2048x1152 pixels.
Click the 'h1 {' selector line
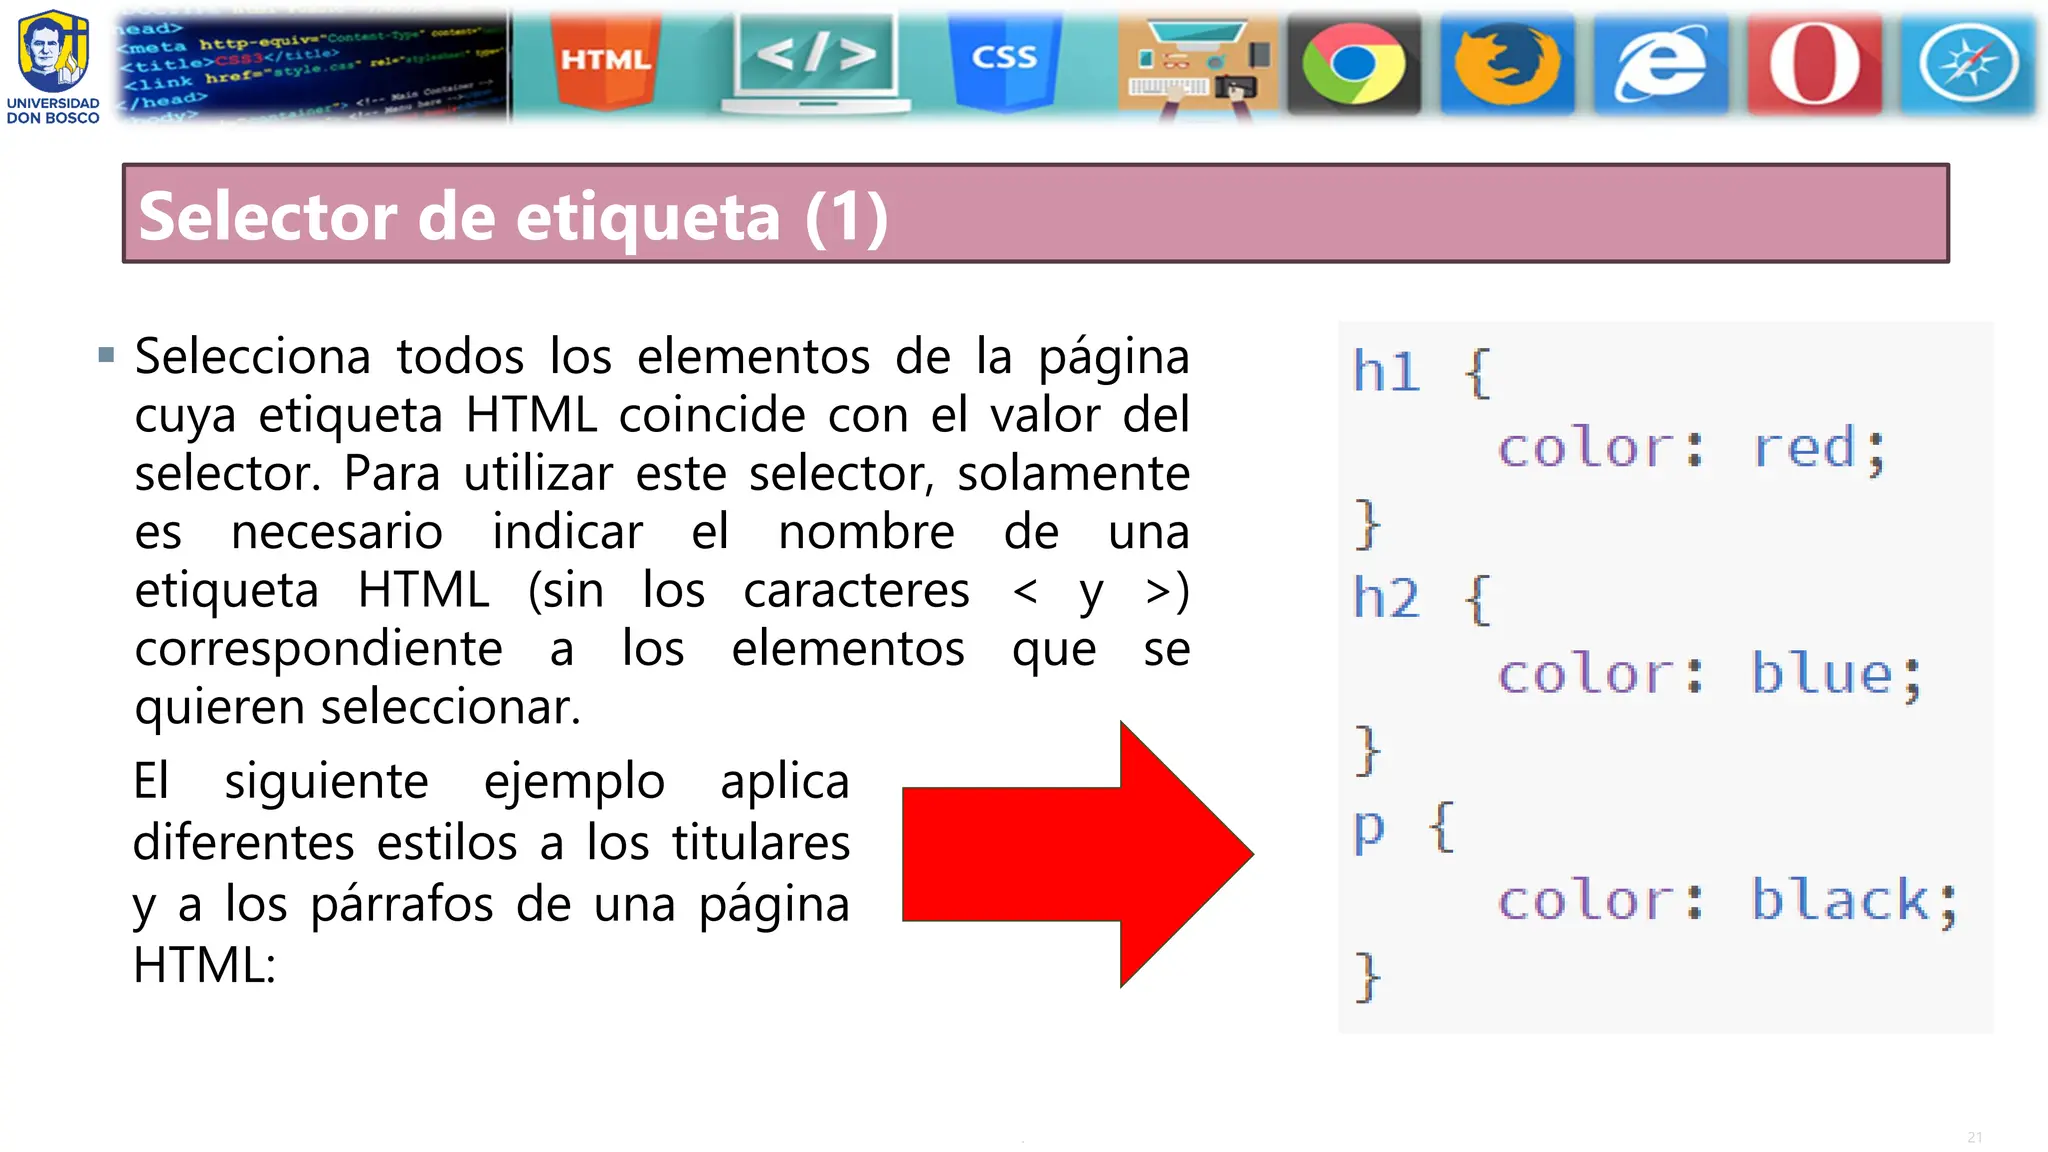pos(1421,372)
